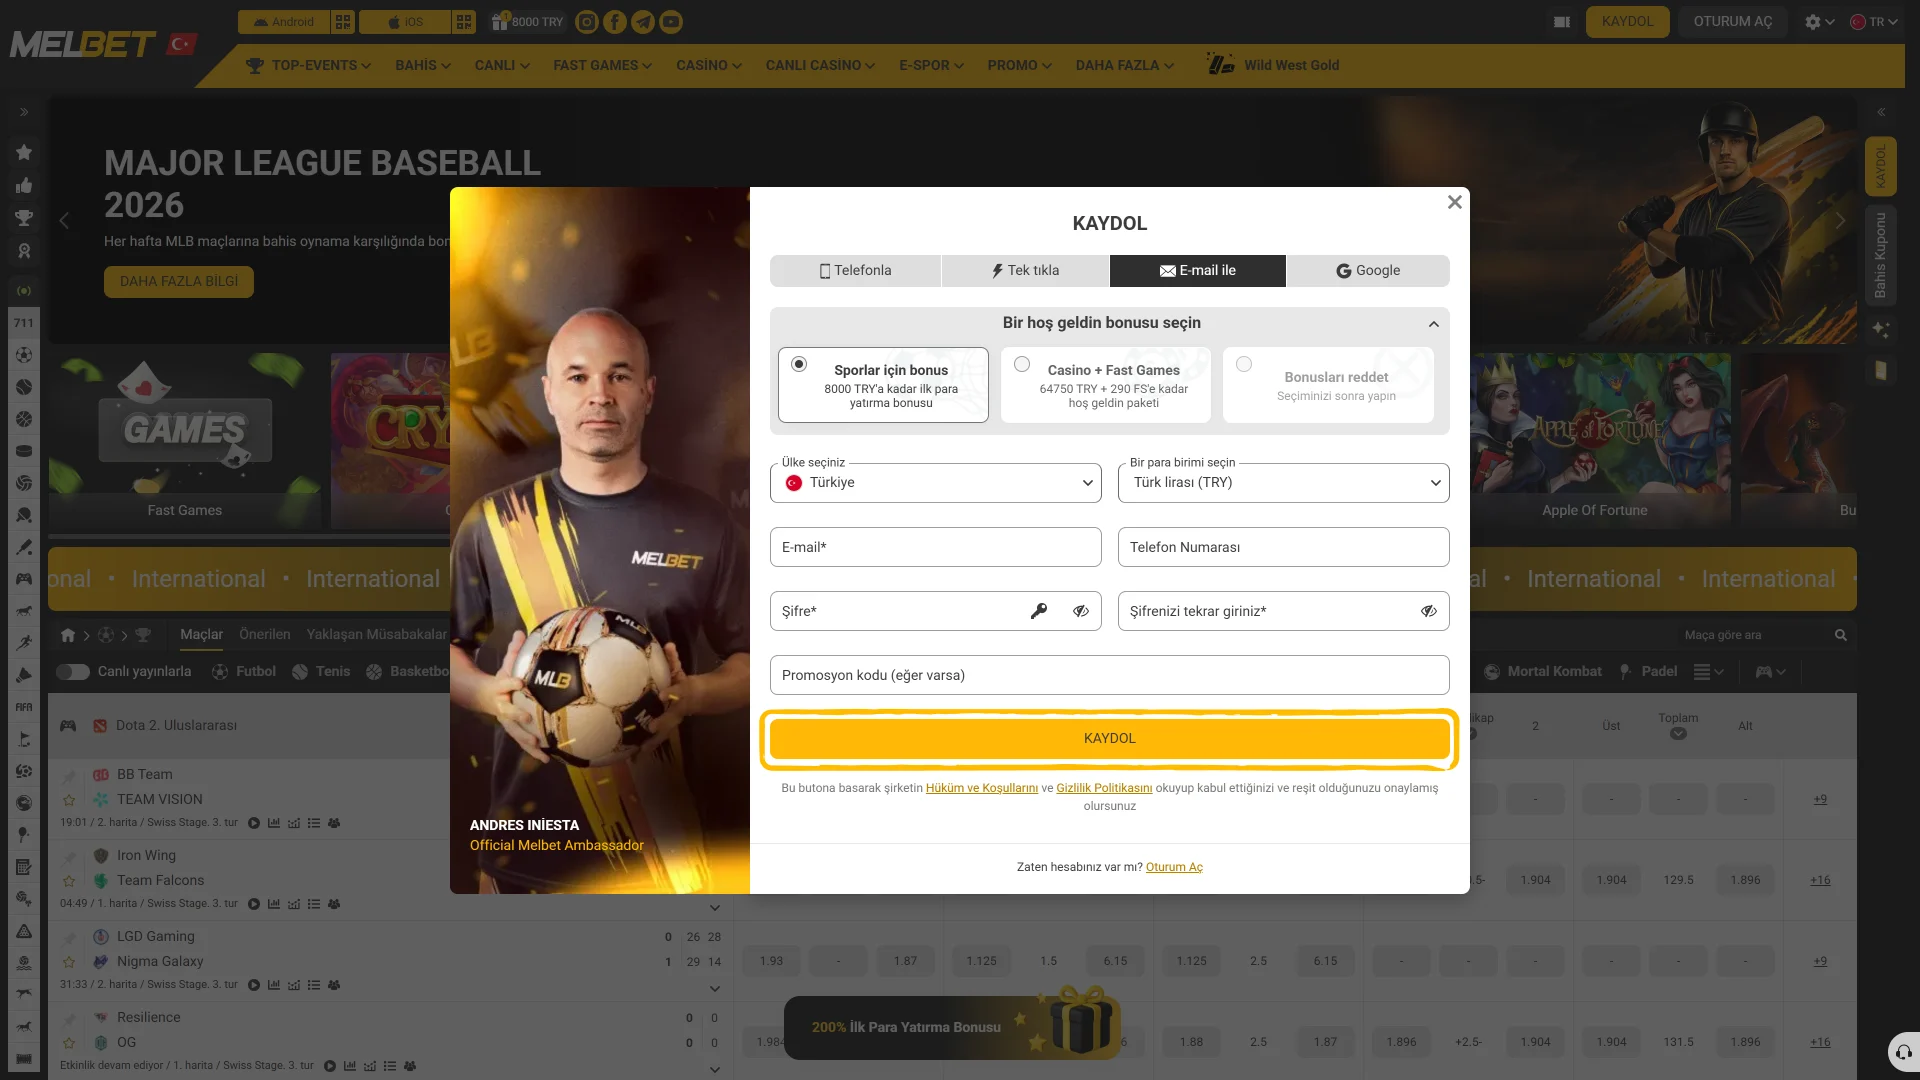Collapse the welcome bonus selection section
The height and width of the screenshot is (1080, 1920).
click(x=1434, y=324)
